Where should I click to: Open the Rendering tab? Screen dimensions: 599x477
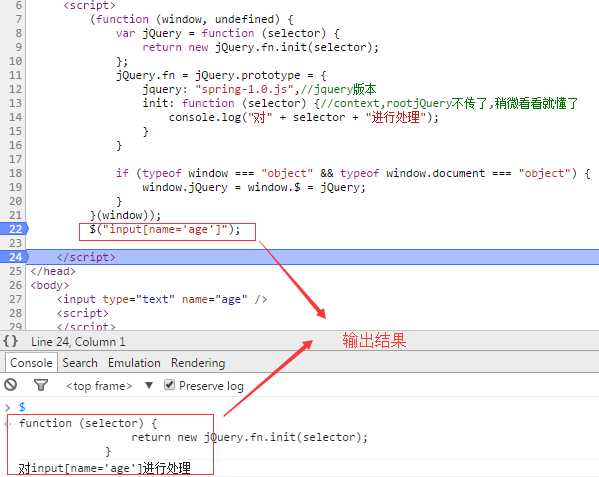click(198, 363)
